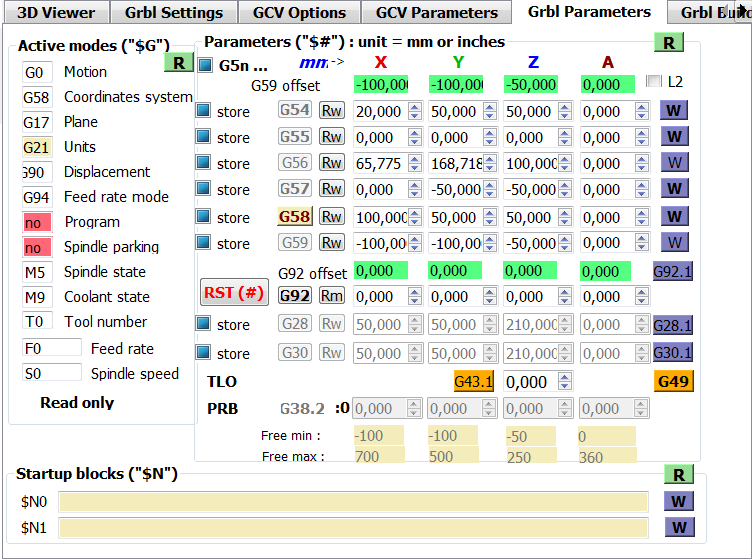Click the Rw button in G54 row
Viewport: 752px width, 560px height.
click(332, 111)
